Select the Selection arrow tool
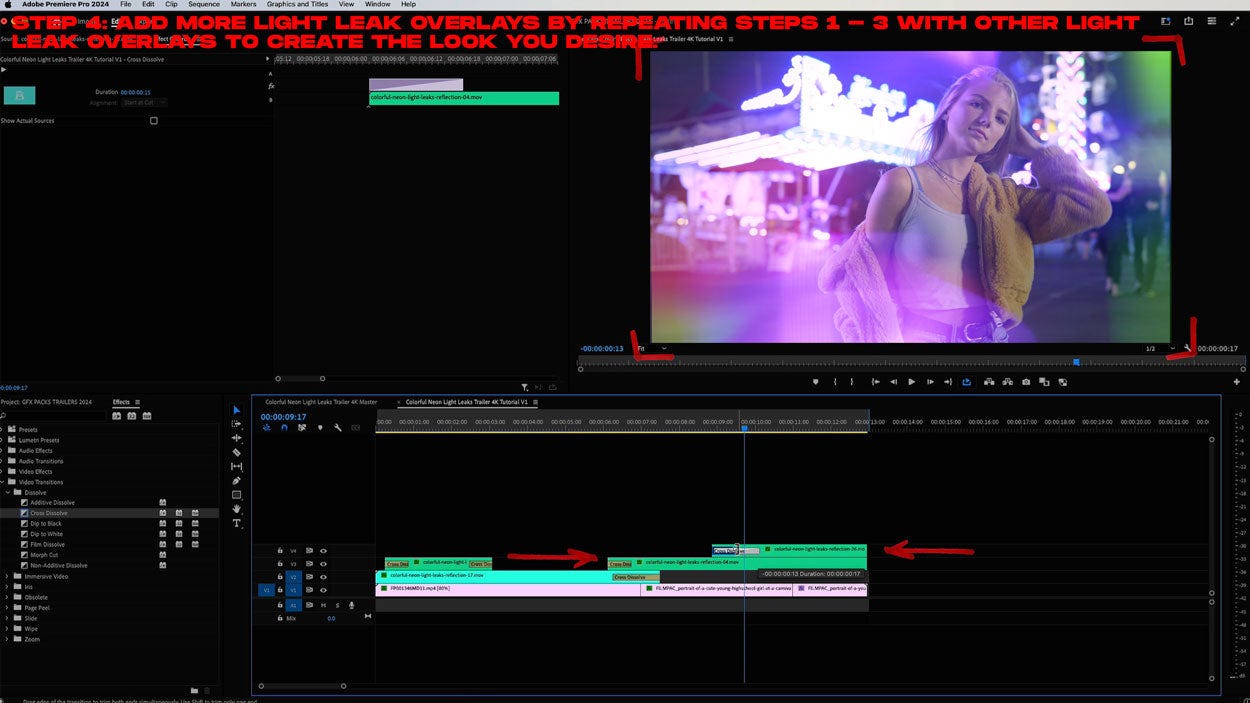 pos(236,410)
